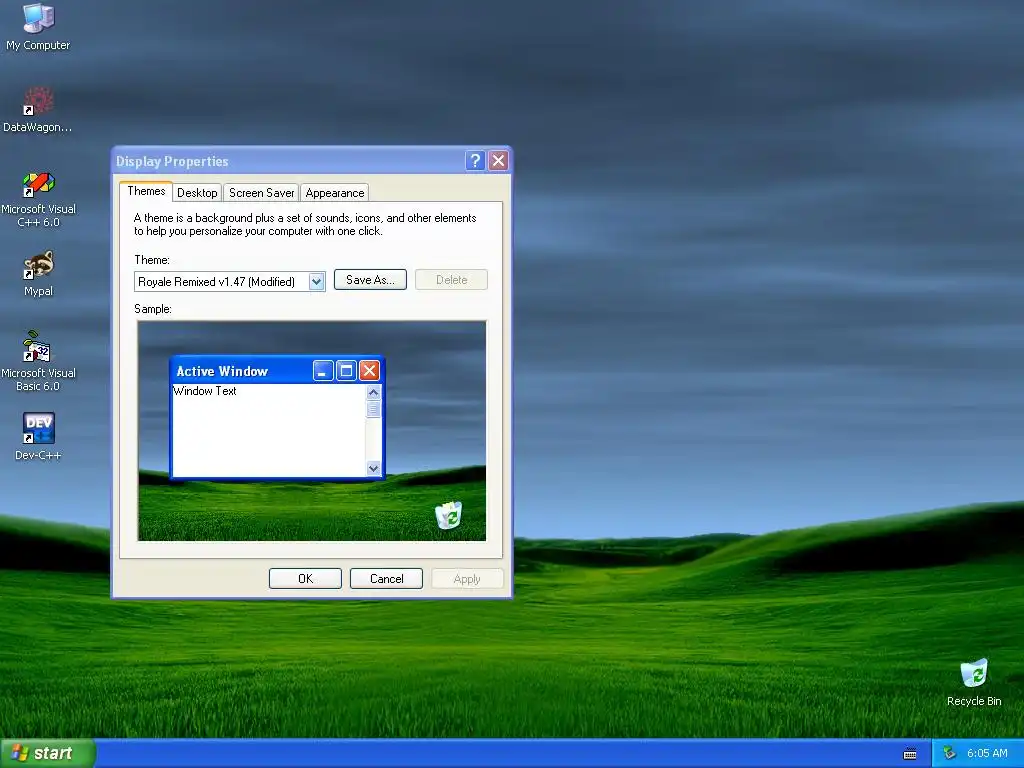
Task: Click the sample window minimize button
Action: 323,371
